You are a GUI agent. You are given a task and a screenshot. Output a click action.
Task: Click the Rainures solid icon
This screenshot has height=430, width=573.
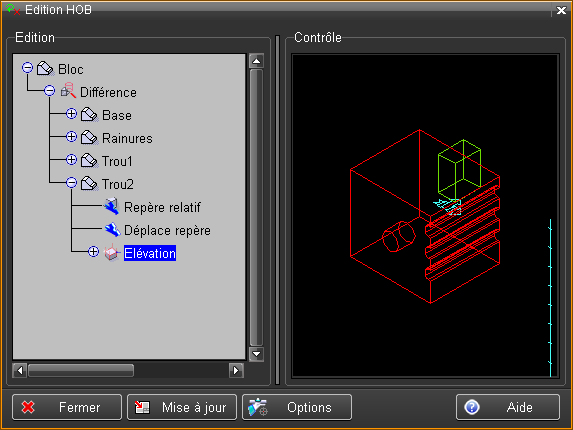coord(89,138)
